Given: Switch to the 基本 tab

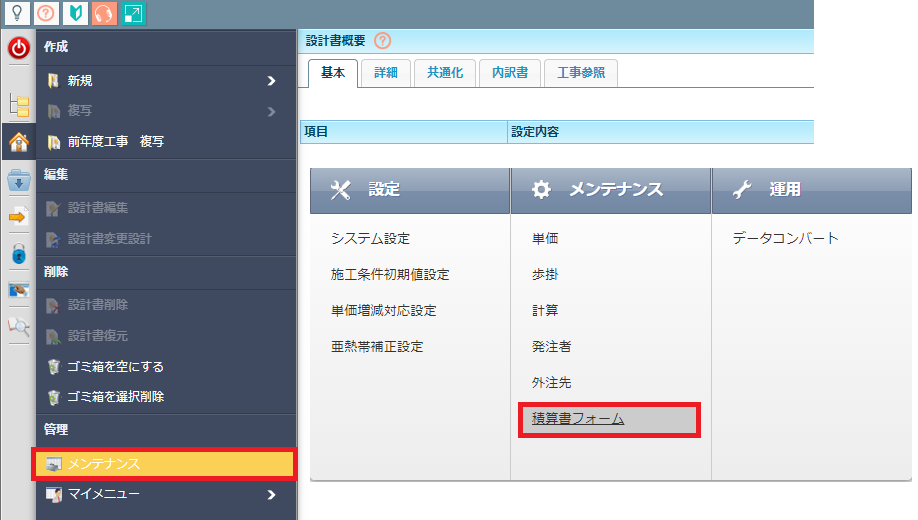Looking at the screenshot, I should (x=333, y=73).
